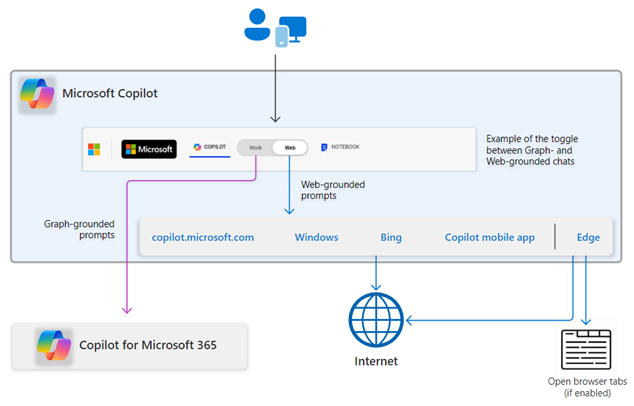Image resolution: width=634 pixels, height=406 pixels.
Task: Click 'Example of the toggle' description text
Action: (x=532, y=150)
